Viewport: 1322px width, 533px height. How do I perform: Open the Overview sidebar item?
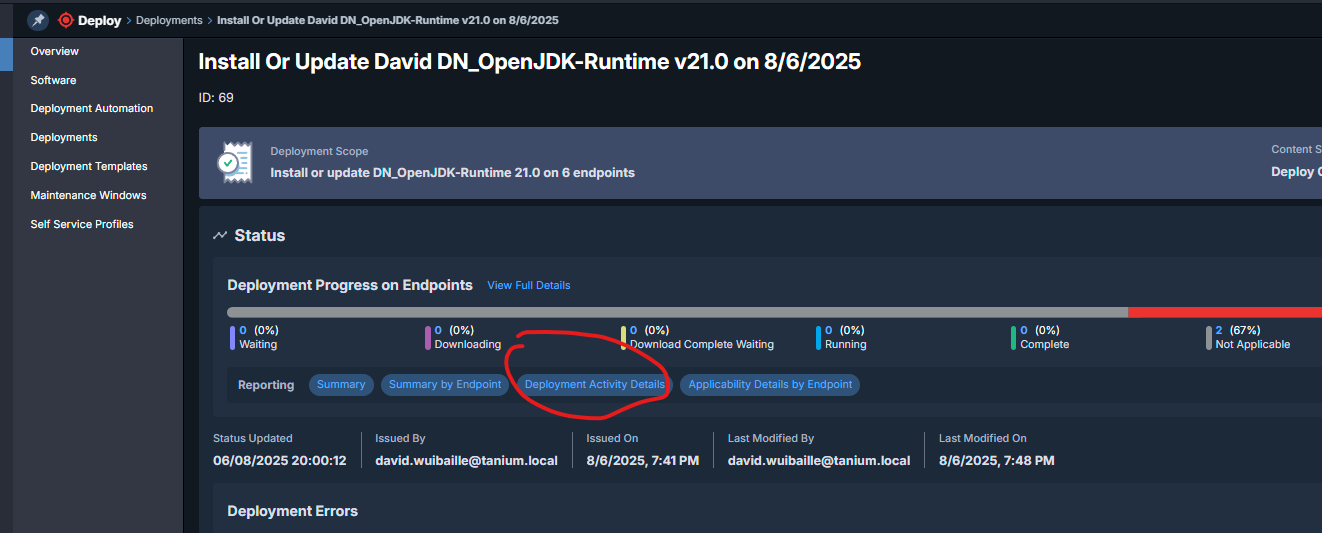[55, 51]
